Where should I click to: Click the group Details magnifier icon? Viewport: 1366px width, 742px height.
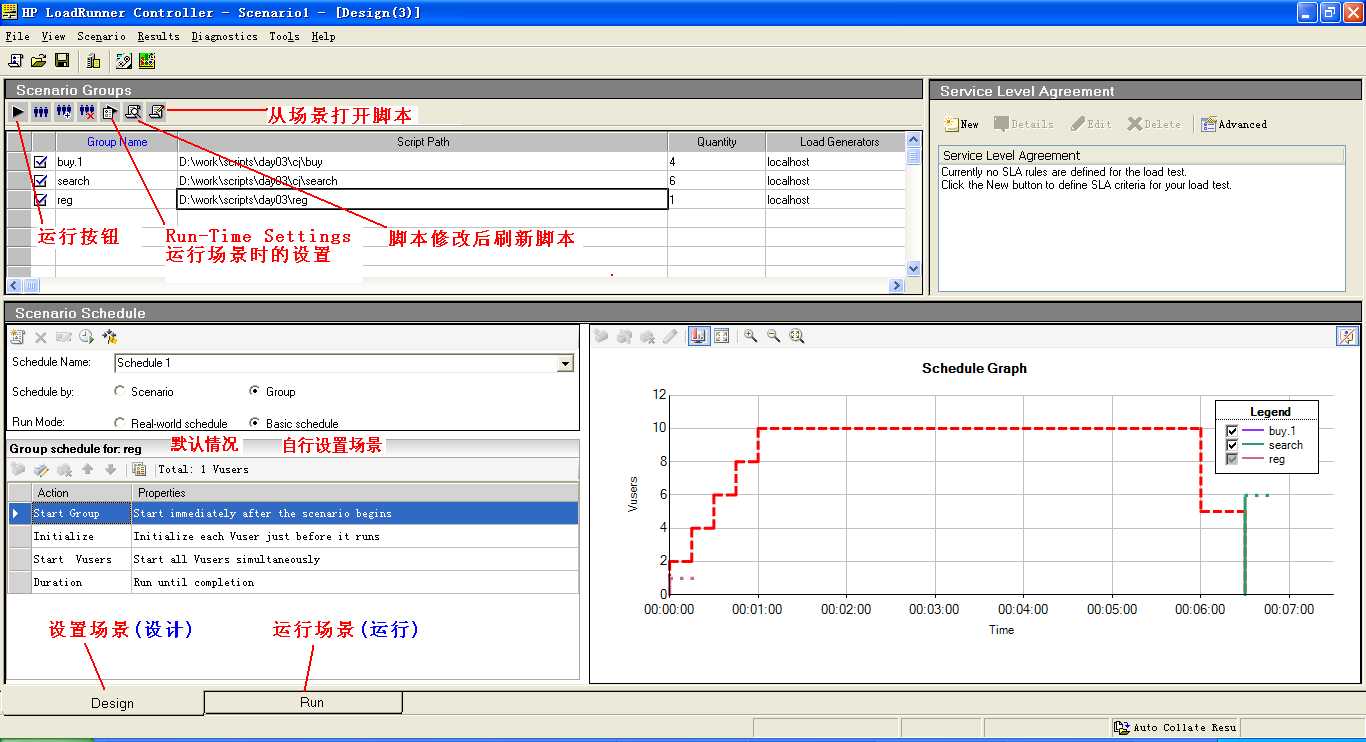(x=133, y=112)
